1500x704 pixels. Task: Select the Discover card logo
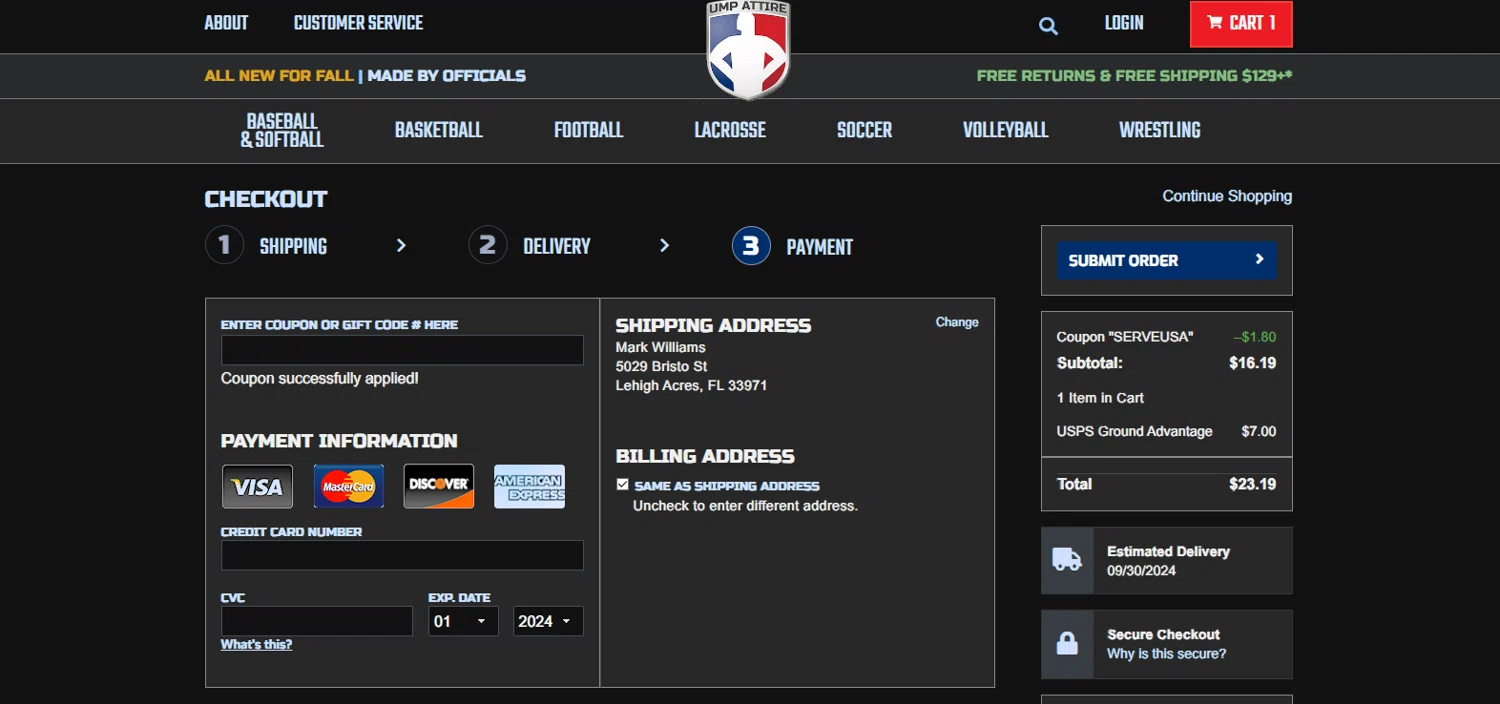pos(439,487)
